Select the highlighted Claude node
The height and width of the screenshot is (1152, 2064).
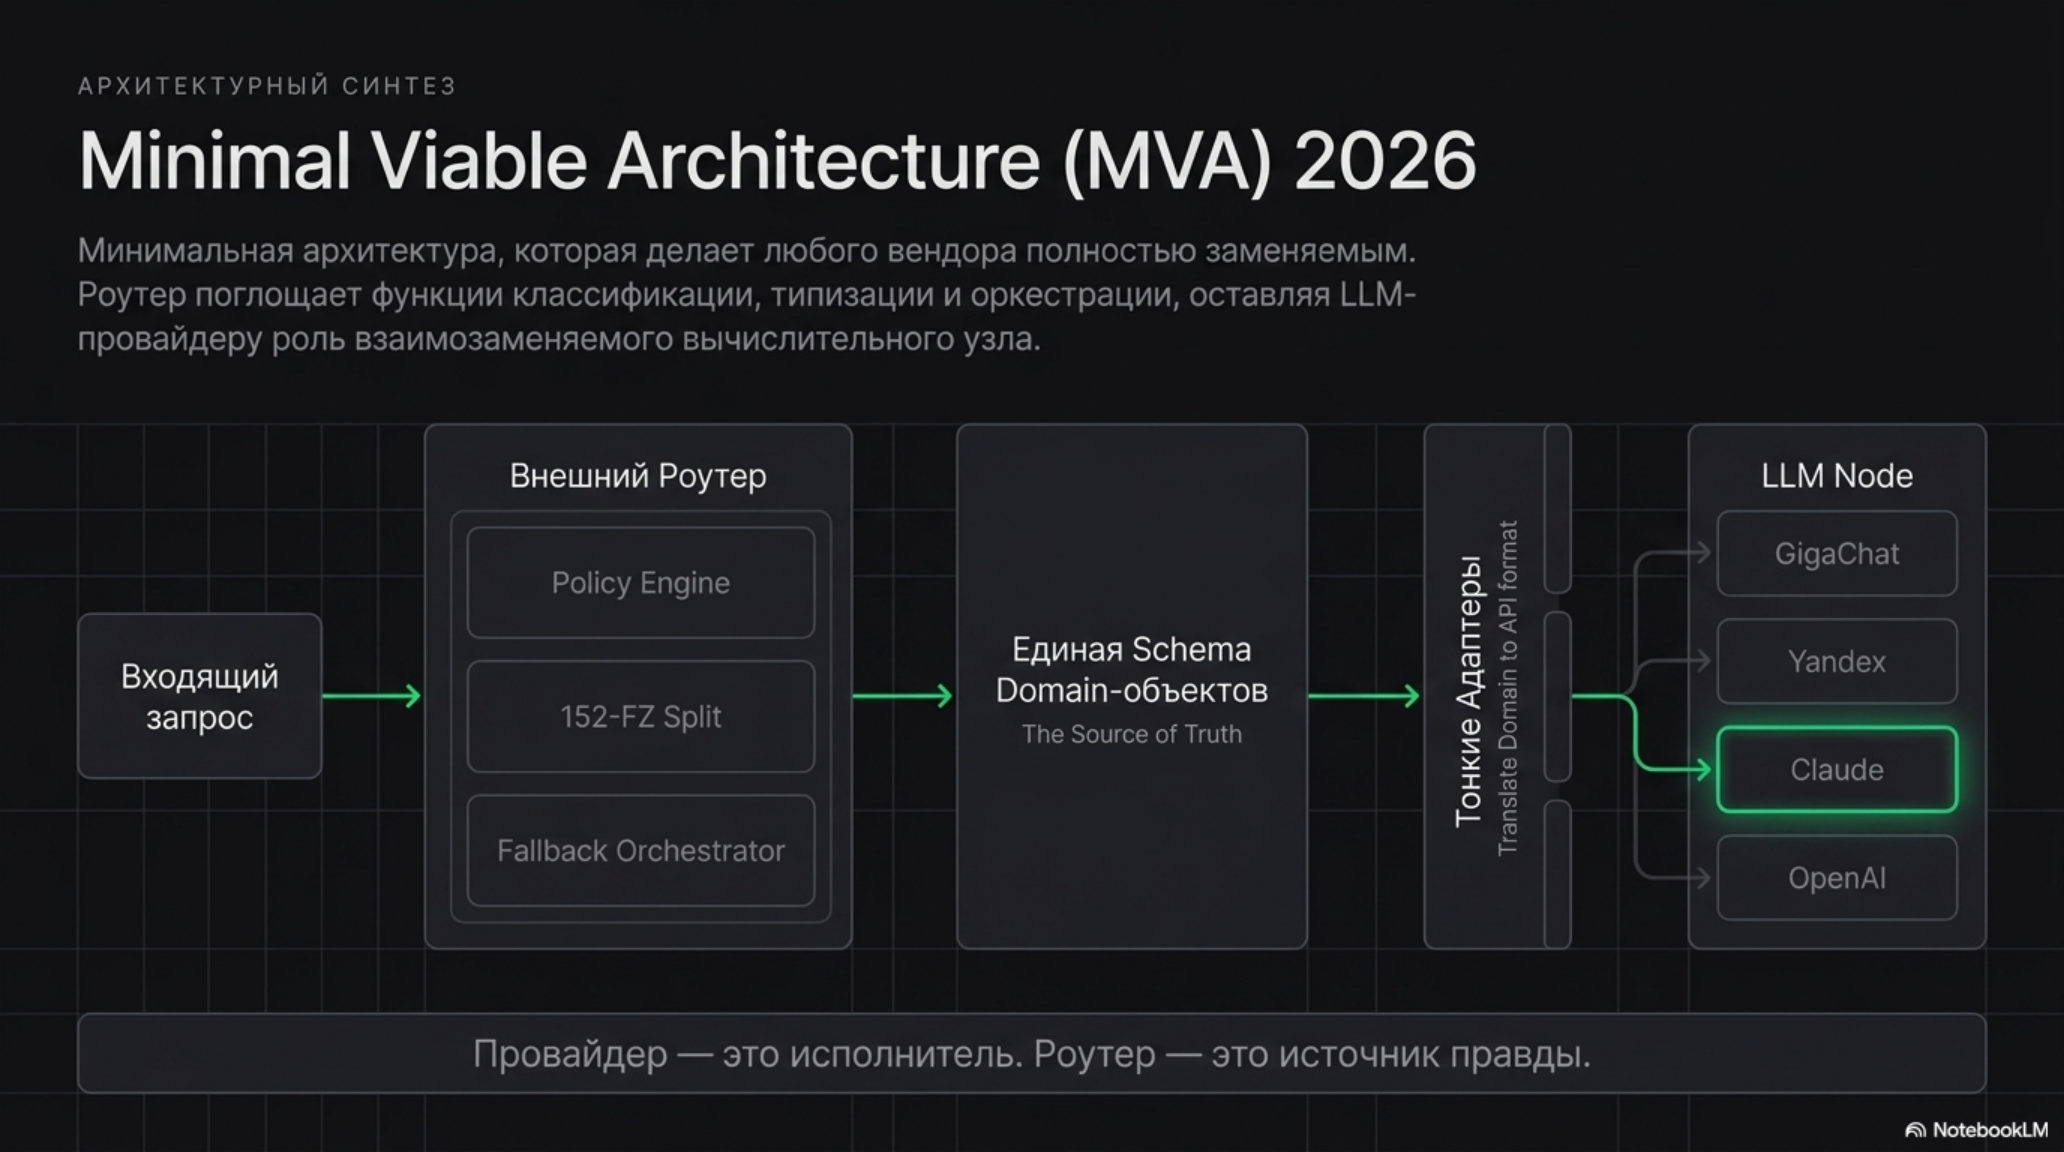pos(1837,769)
